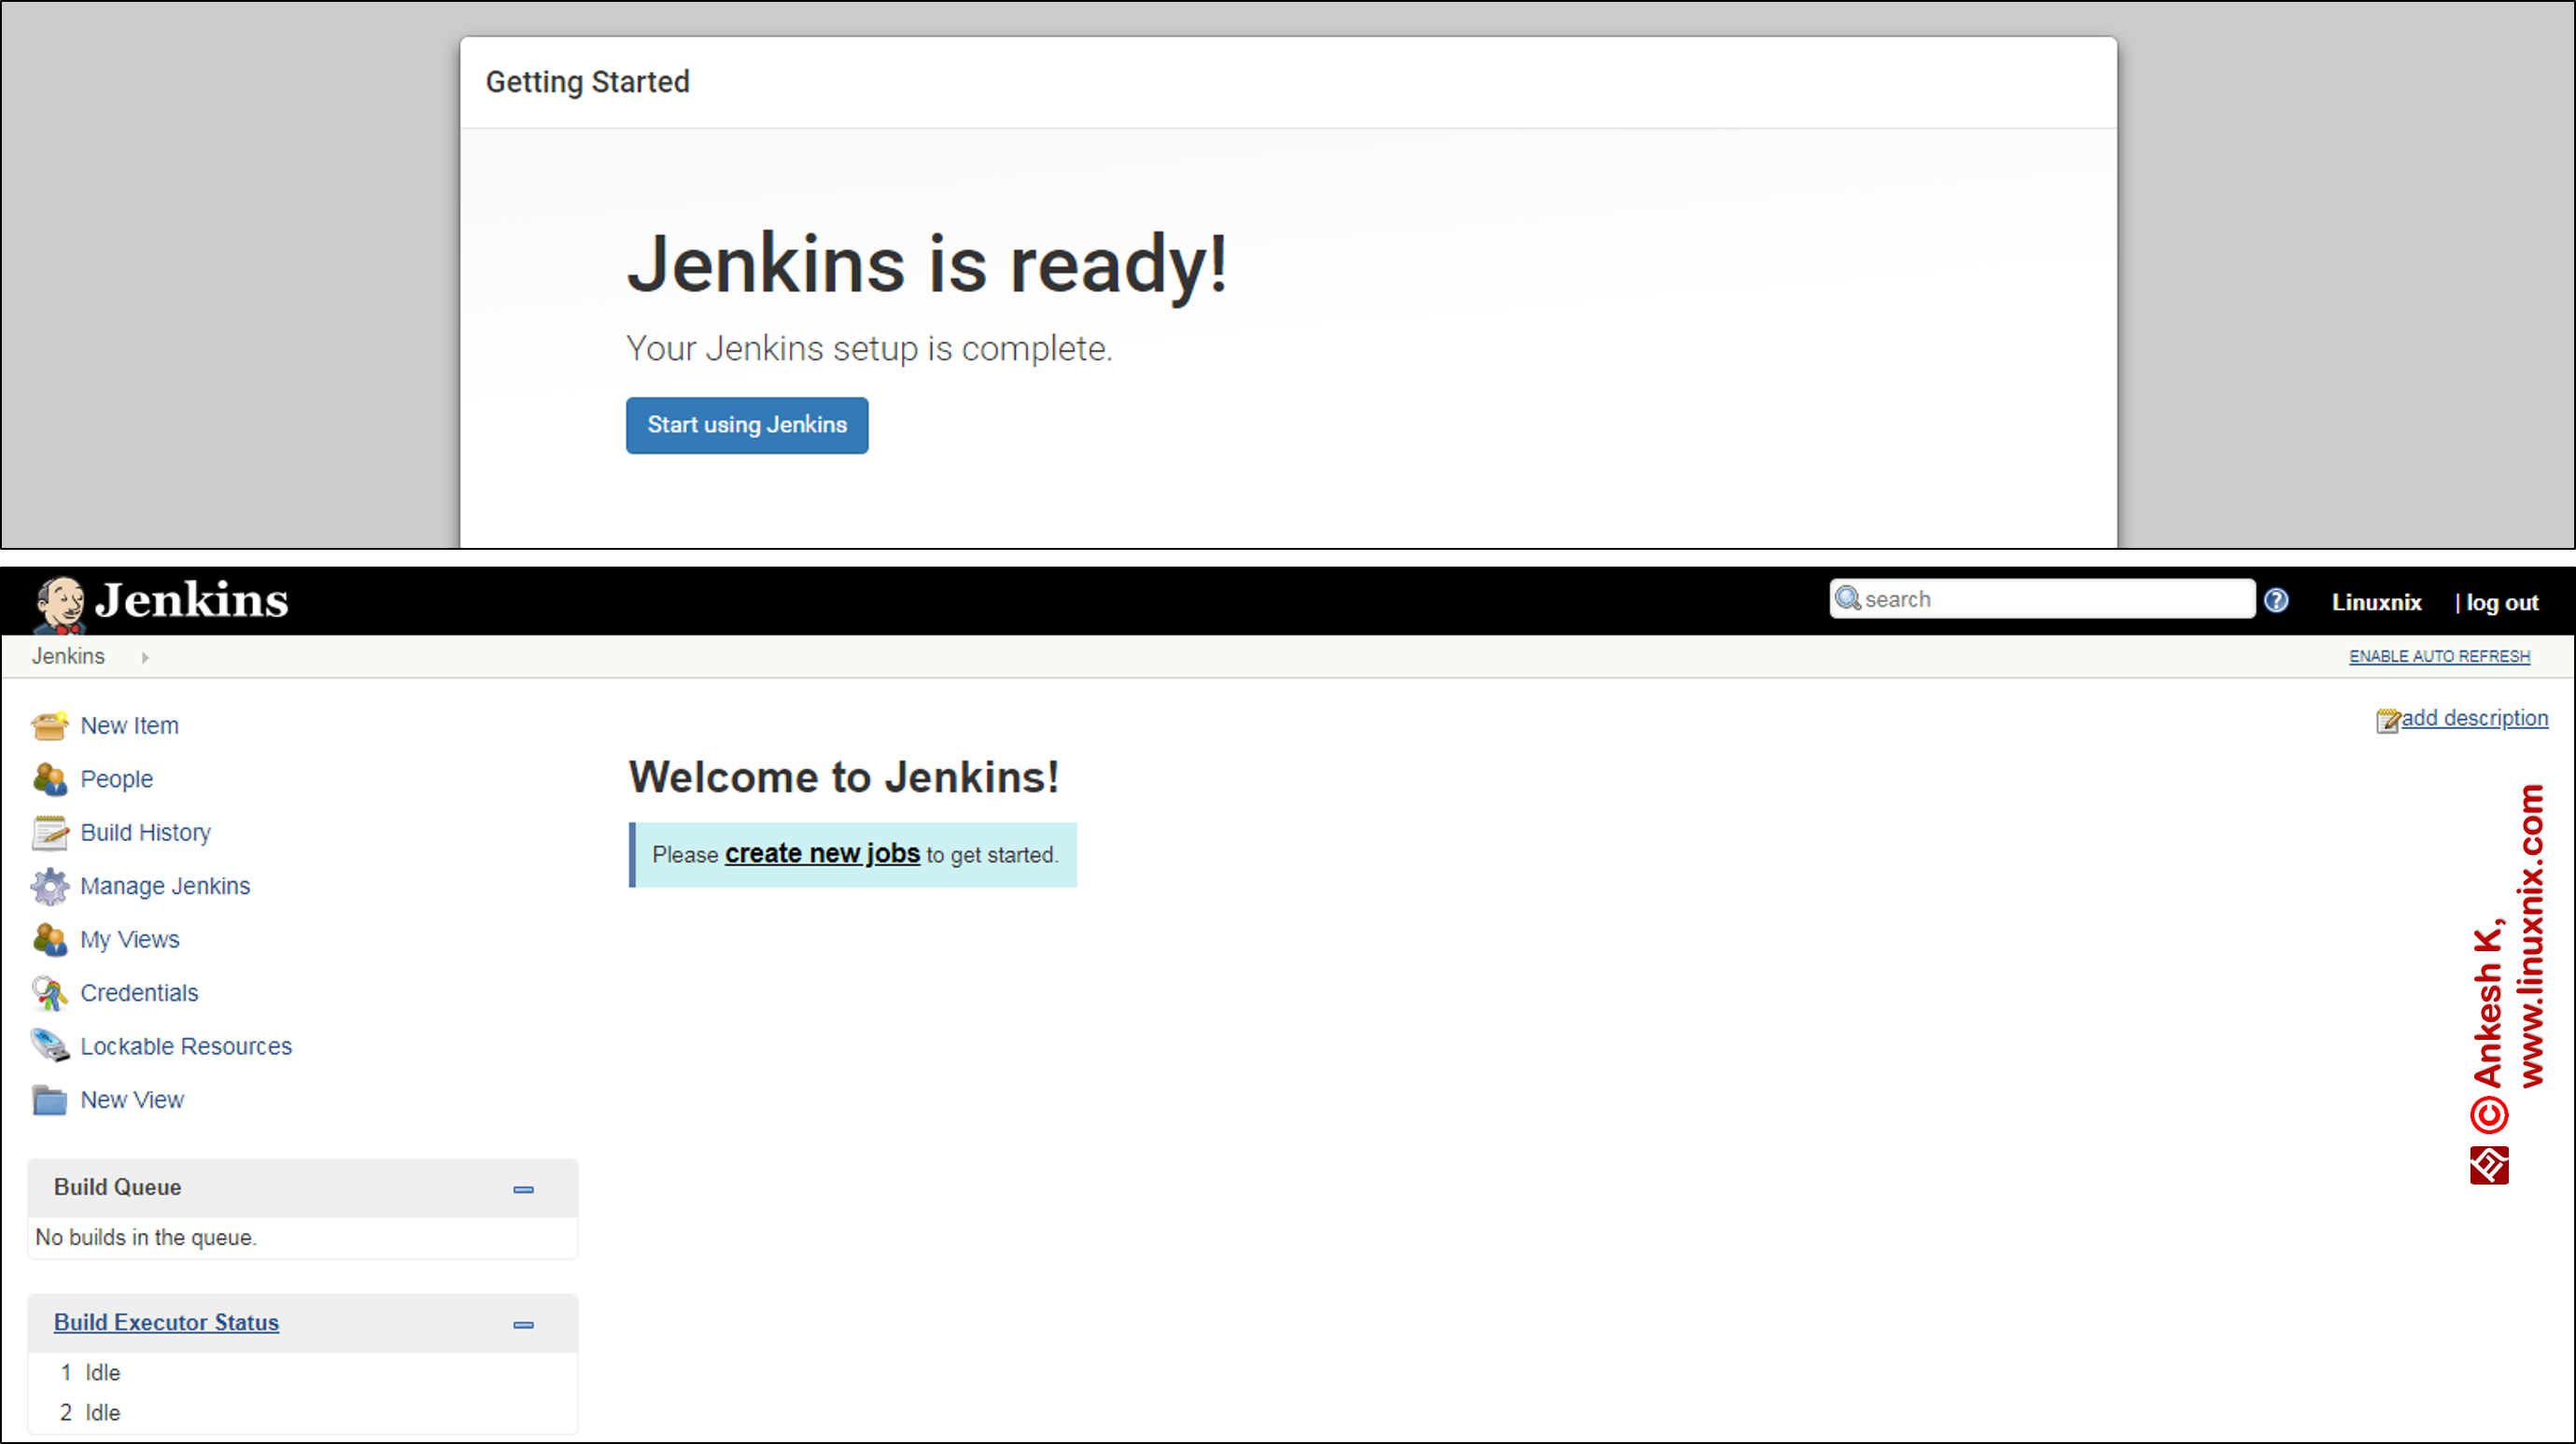2576x1444 pixels.
Task: Click the Jenkins butler logo icon
Action: (x=60, y=603)
